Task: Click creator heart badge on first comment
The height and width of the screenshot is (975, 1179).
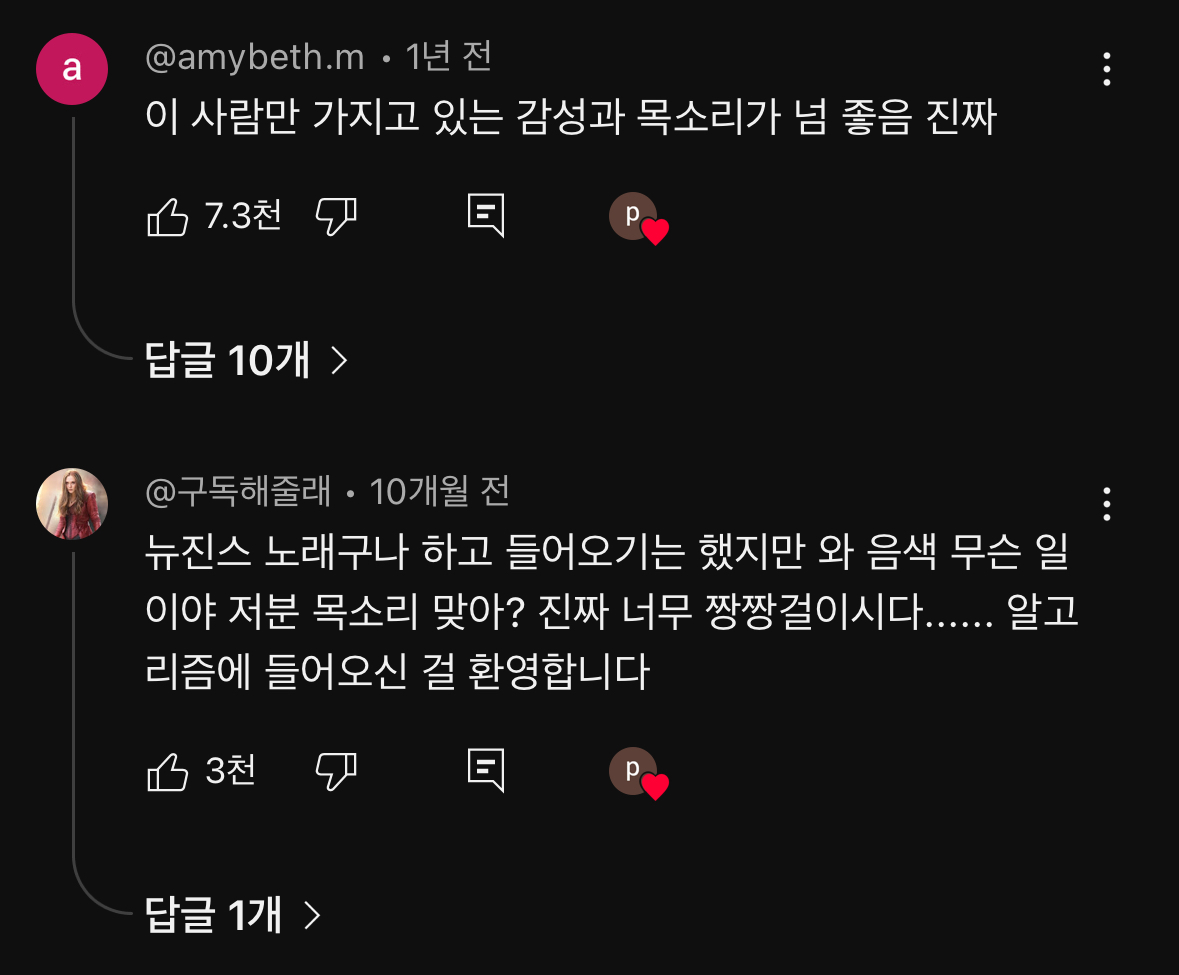Action: pos(639,219)
